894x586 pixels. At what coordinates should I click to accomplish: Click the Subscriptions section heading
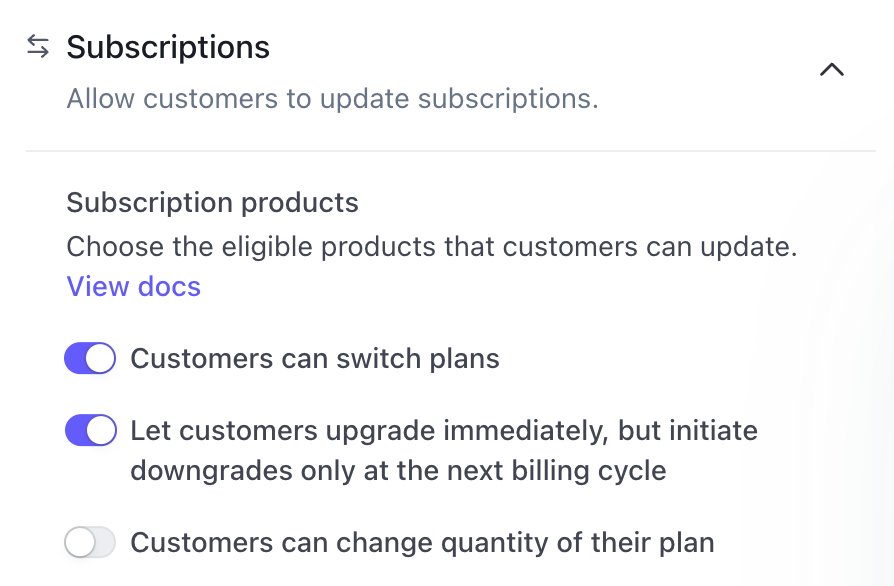coord(168,47)
